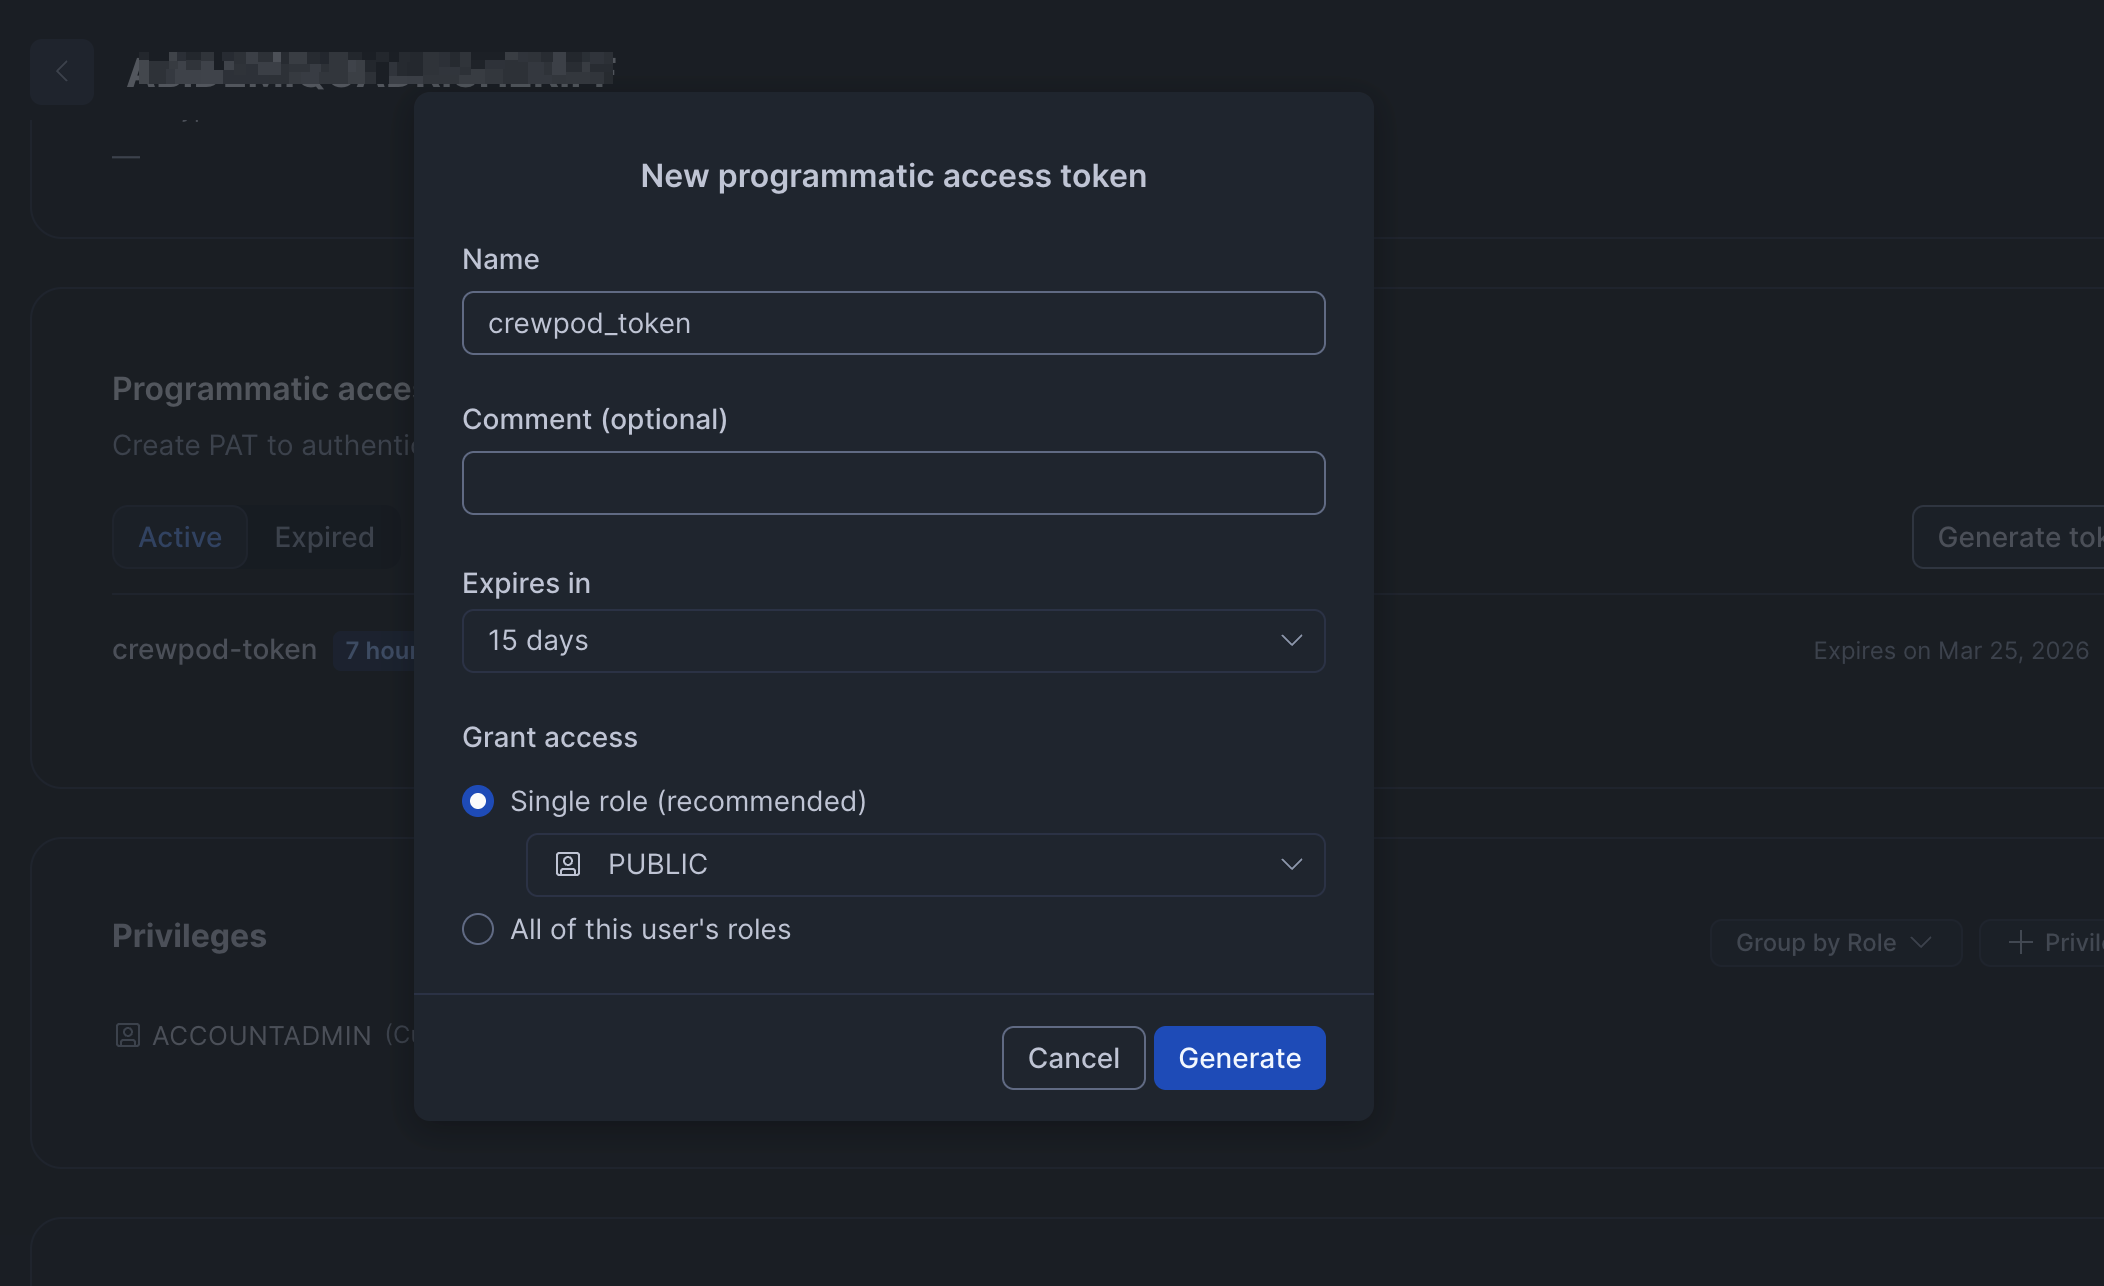Click the back arrow icon
Image resolution: width=2104 pixels, height=1286 pixels.
(x=62, y=72)
